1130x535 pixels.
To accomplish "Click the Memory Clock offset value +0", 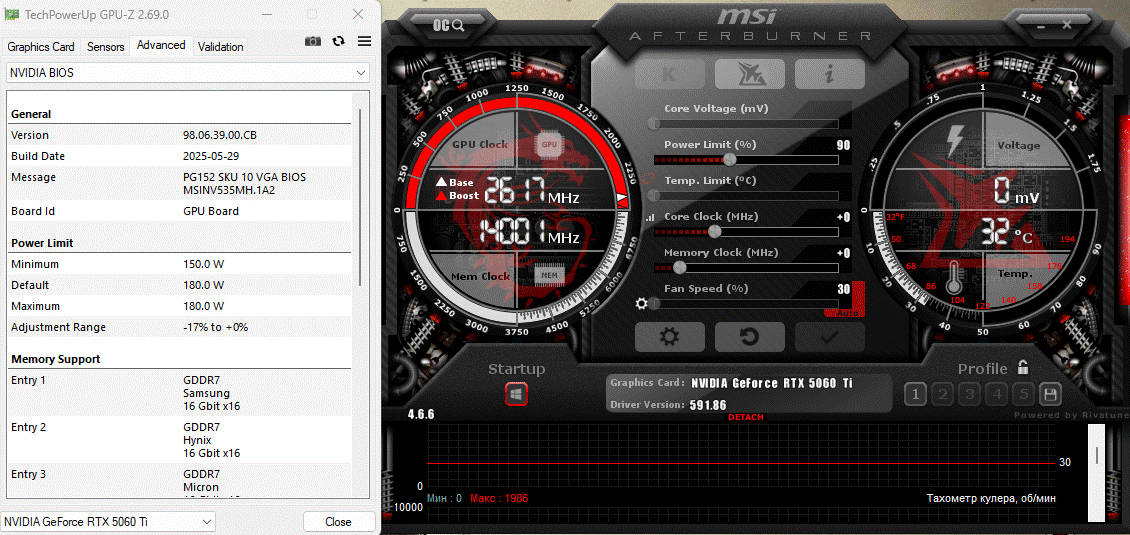I will (x=843, y=253).
